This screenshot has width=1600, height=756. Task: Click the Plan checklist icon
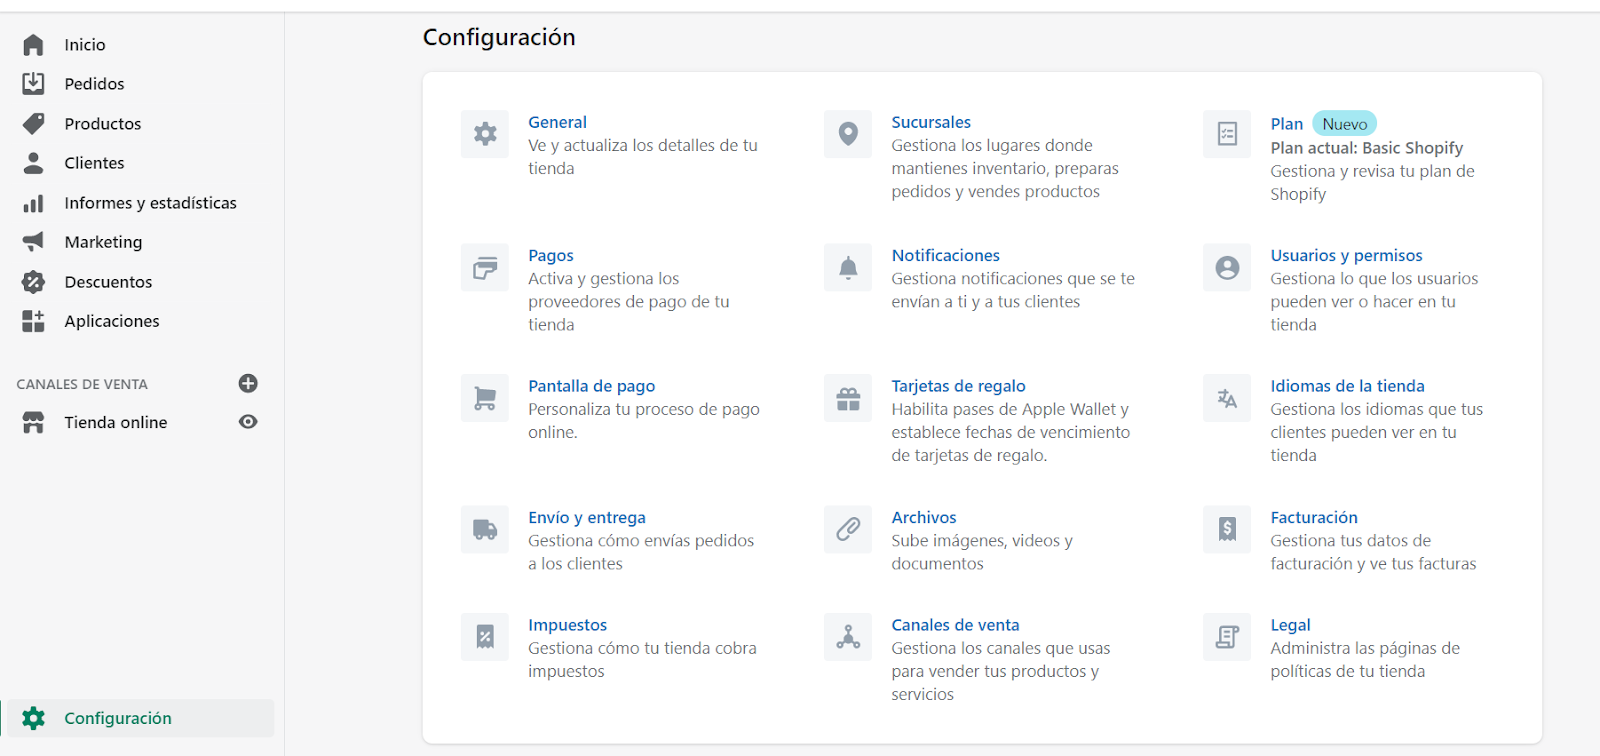(1227, 134)
